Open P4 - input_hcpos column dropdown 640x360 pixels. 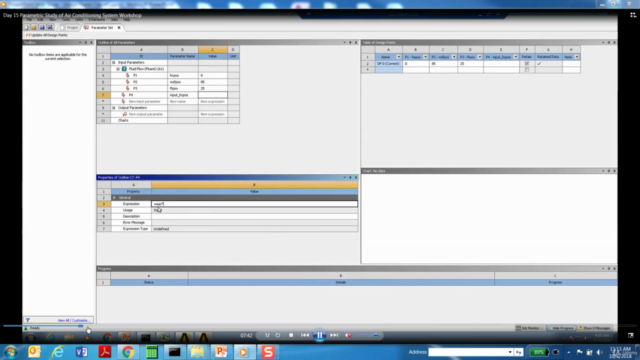[x=516, y=57]
